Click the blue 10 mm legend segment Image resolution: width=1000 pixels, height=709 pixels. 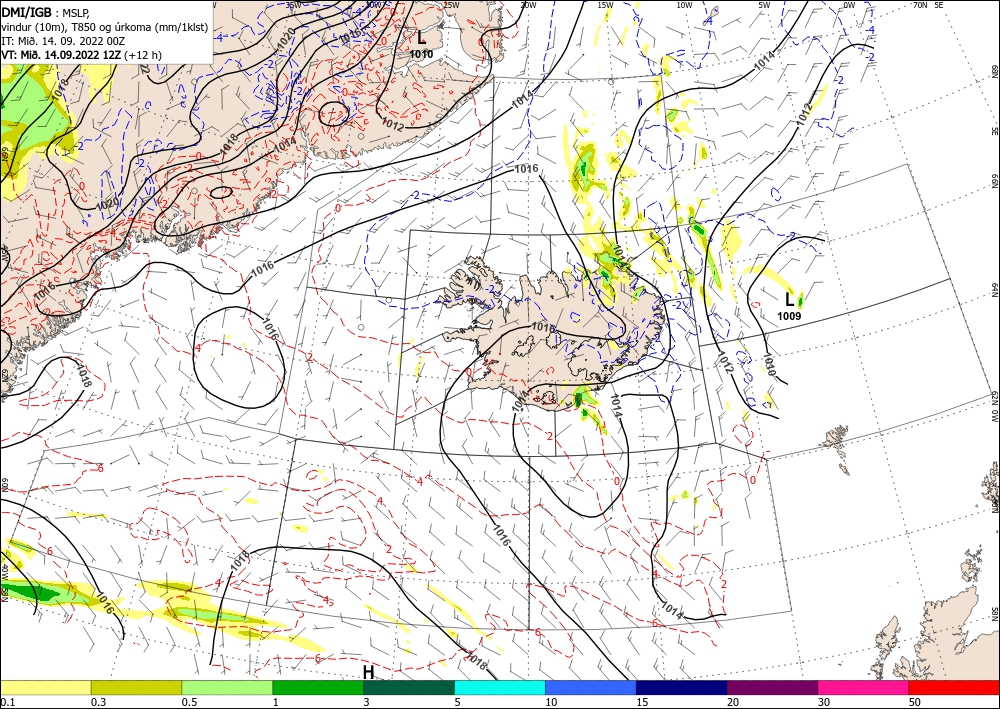[591, 687]
